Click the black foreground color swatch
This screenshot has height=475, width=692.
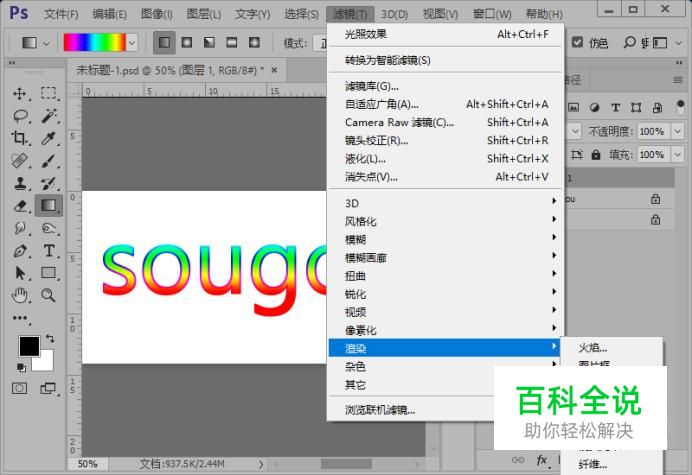[x=29, y=346]
